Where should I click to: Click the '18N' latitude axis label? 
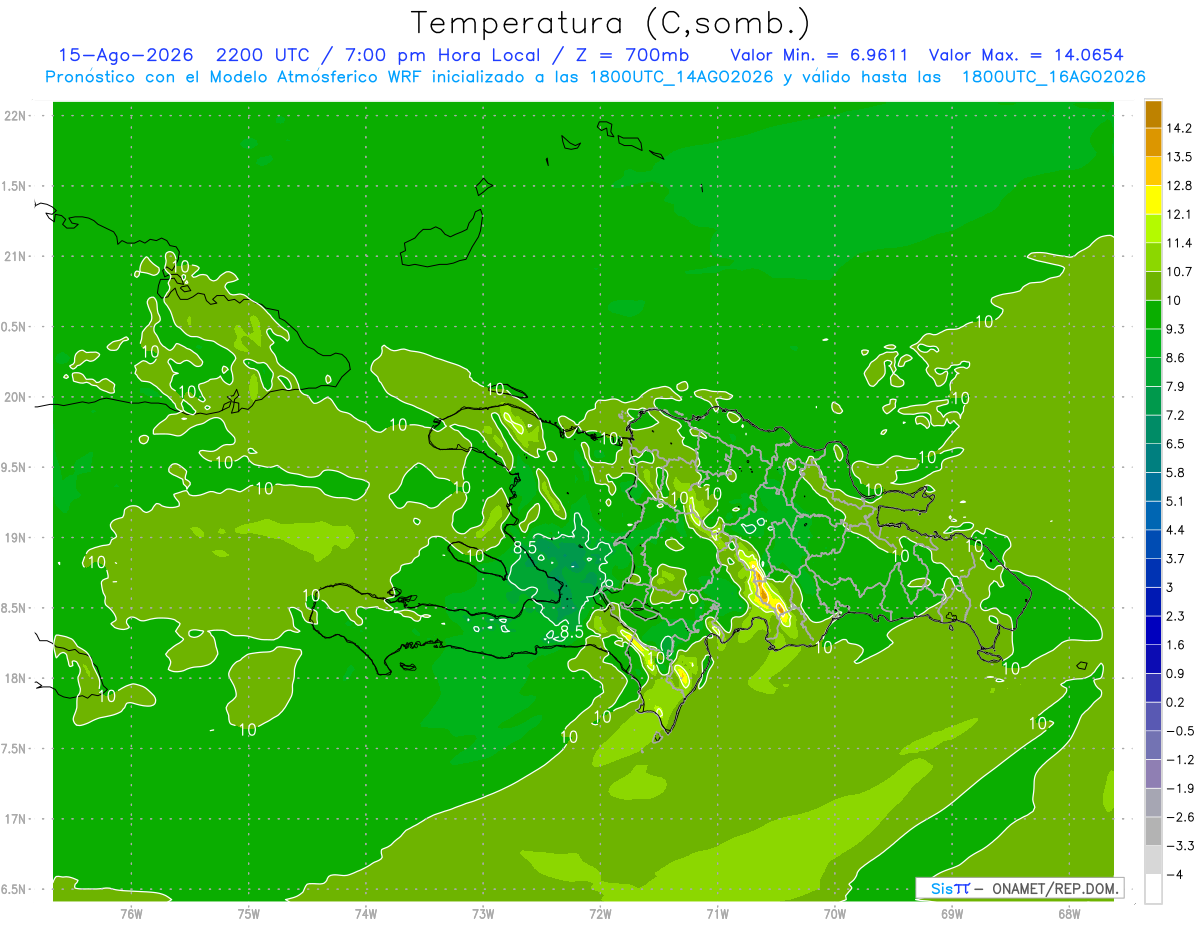[x=16, y=678]
